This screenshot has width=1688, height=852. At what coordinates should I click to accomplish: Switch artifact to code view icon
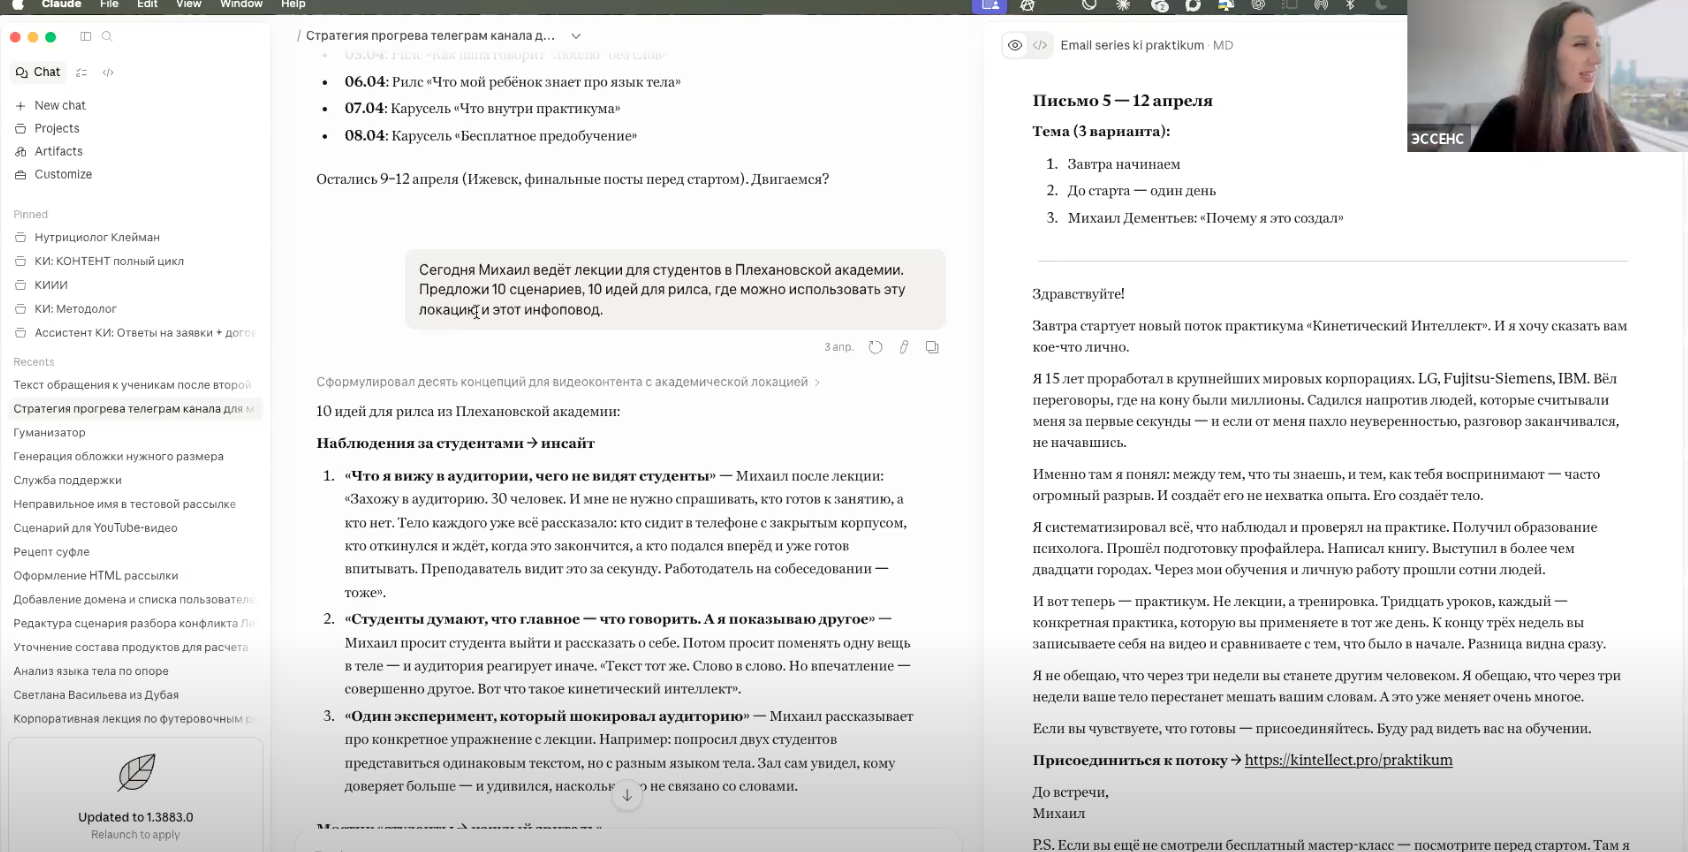[1040, 45]
